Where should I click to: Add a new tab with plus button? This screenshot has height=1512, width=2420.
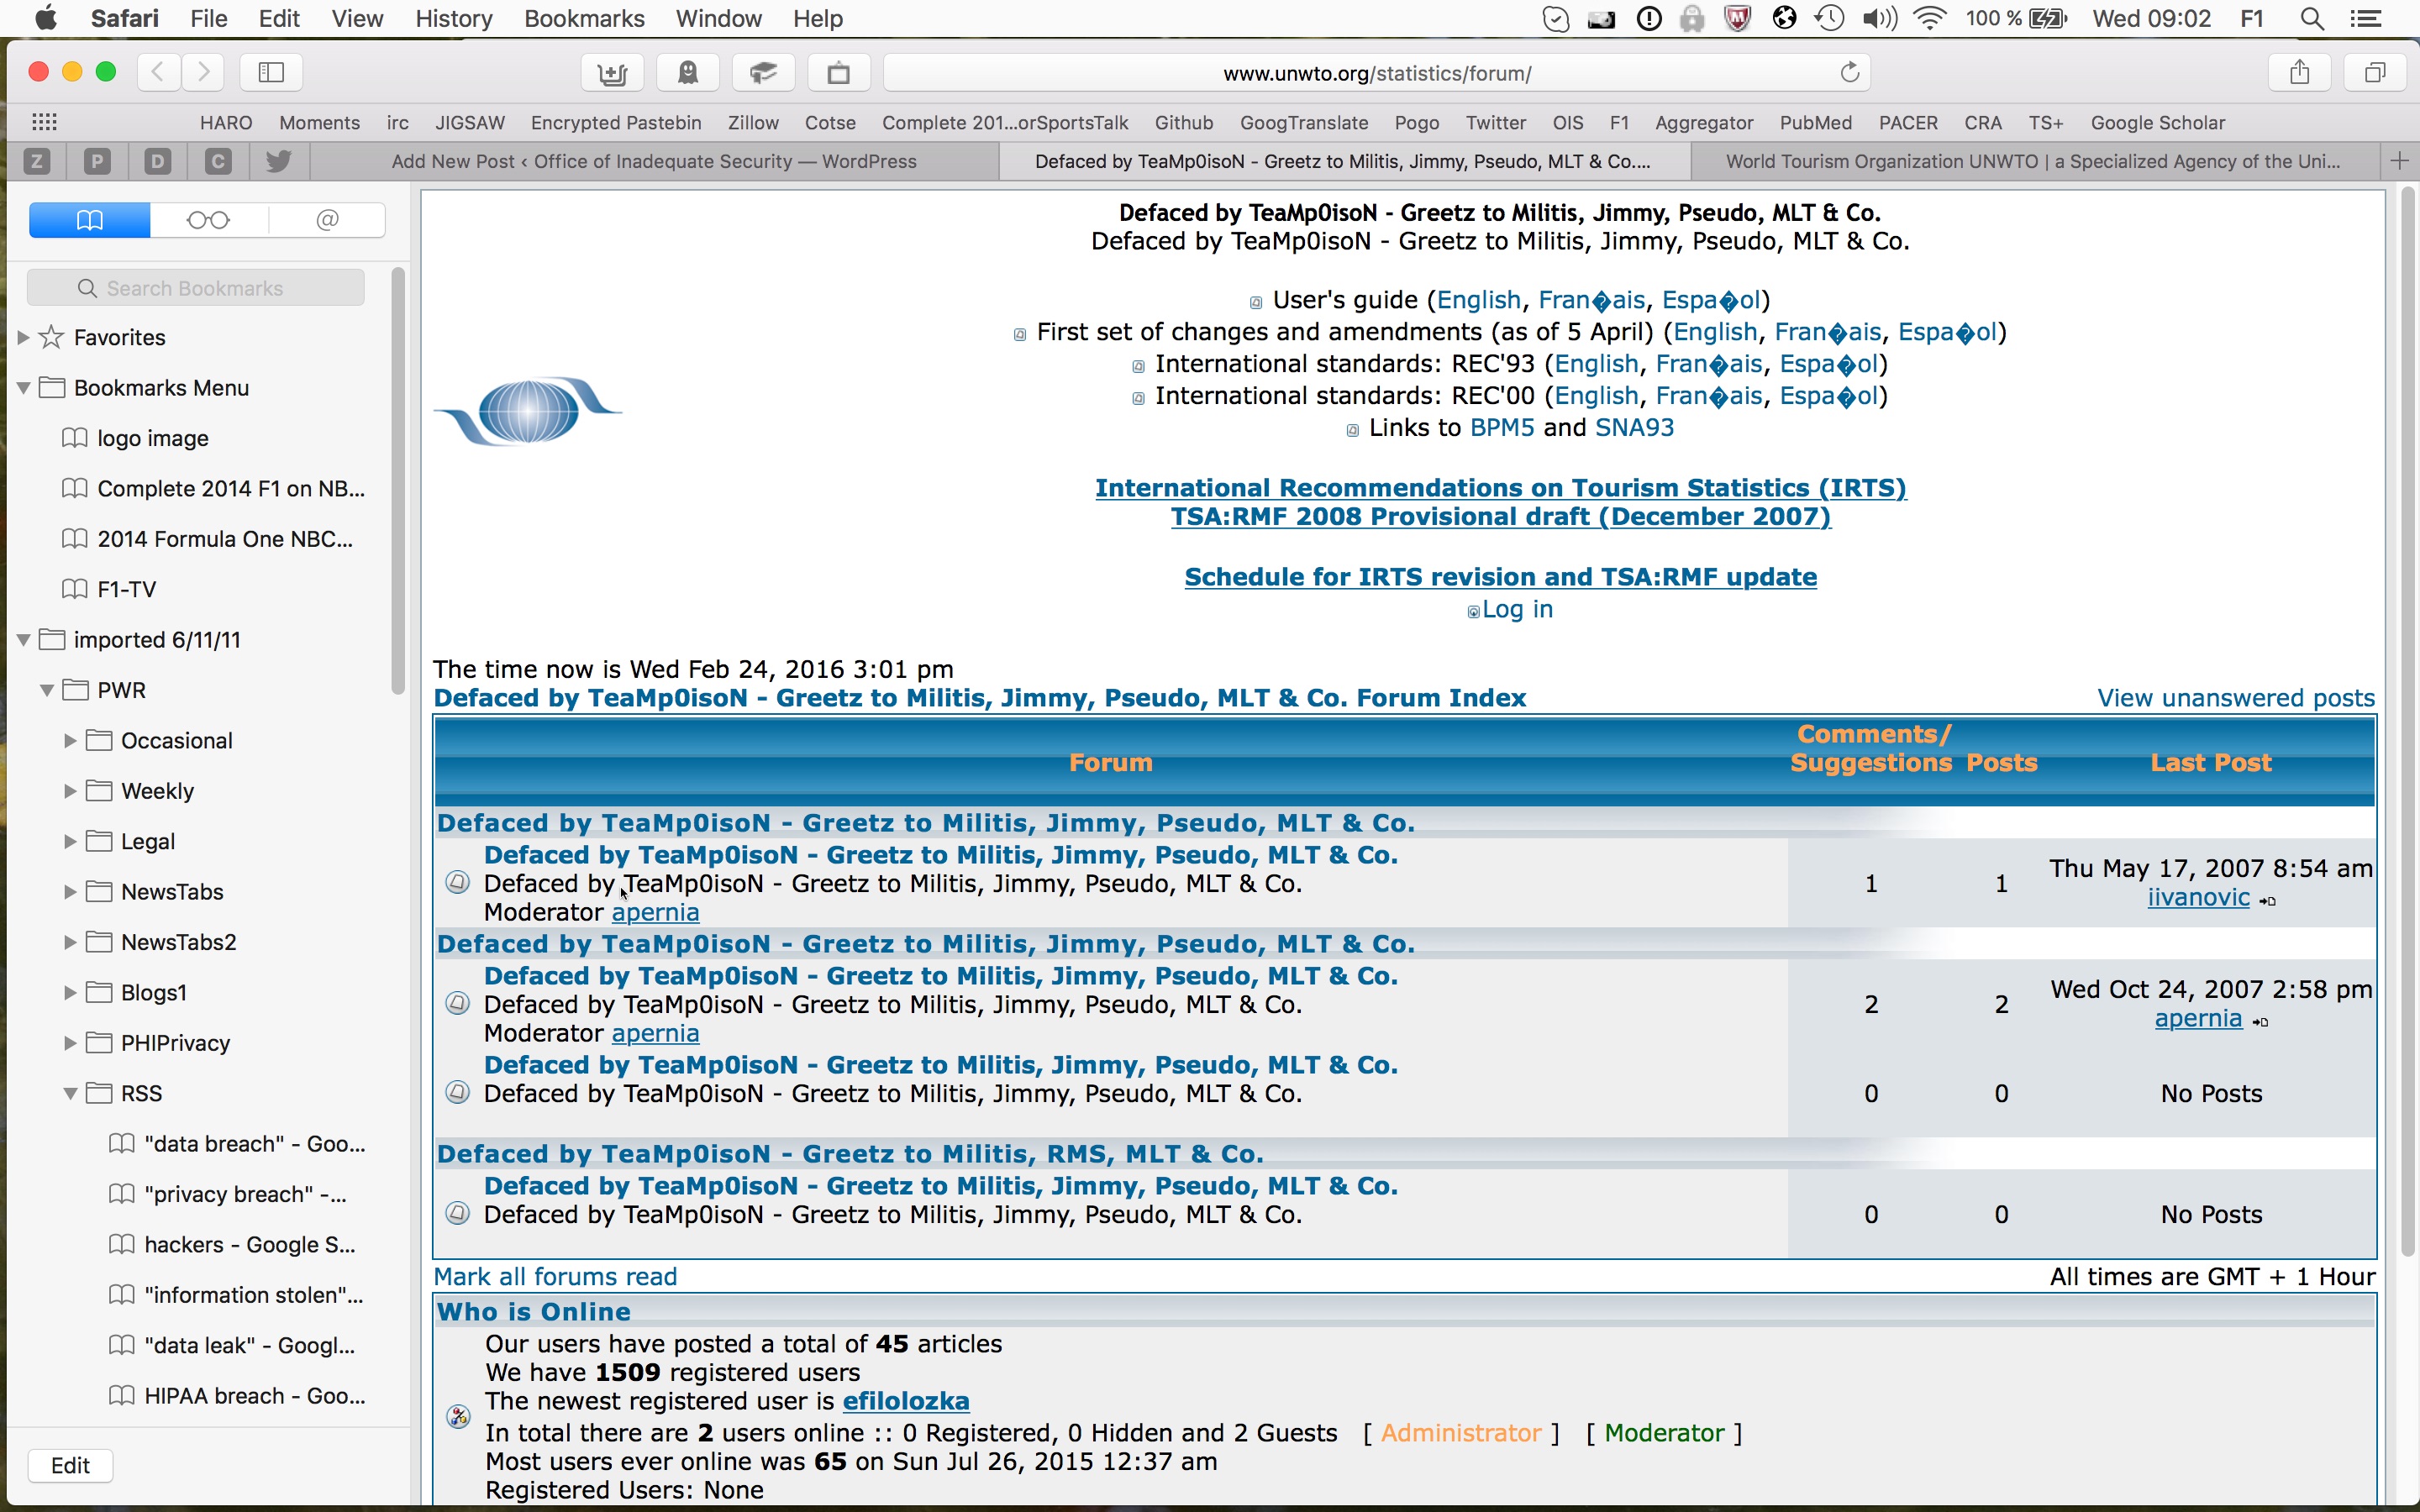(x=2399, y=161)
